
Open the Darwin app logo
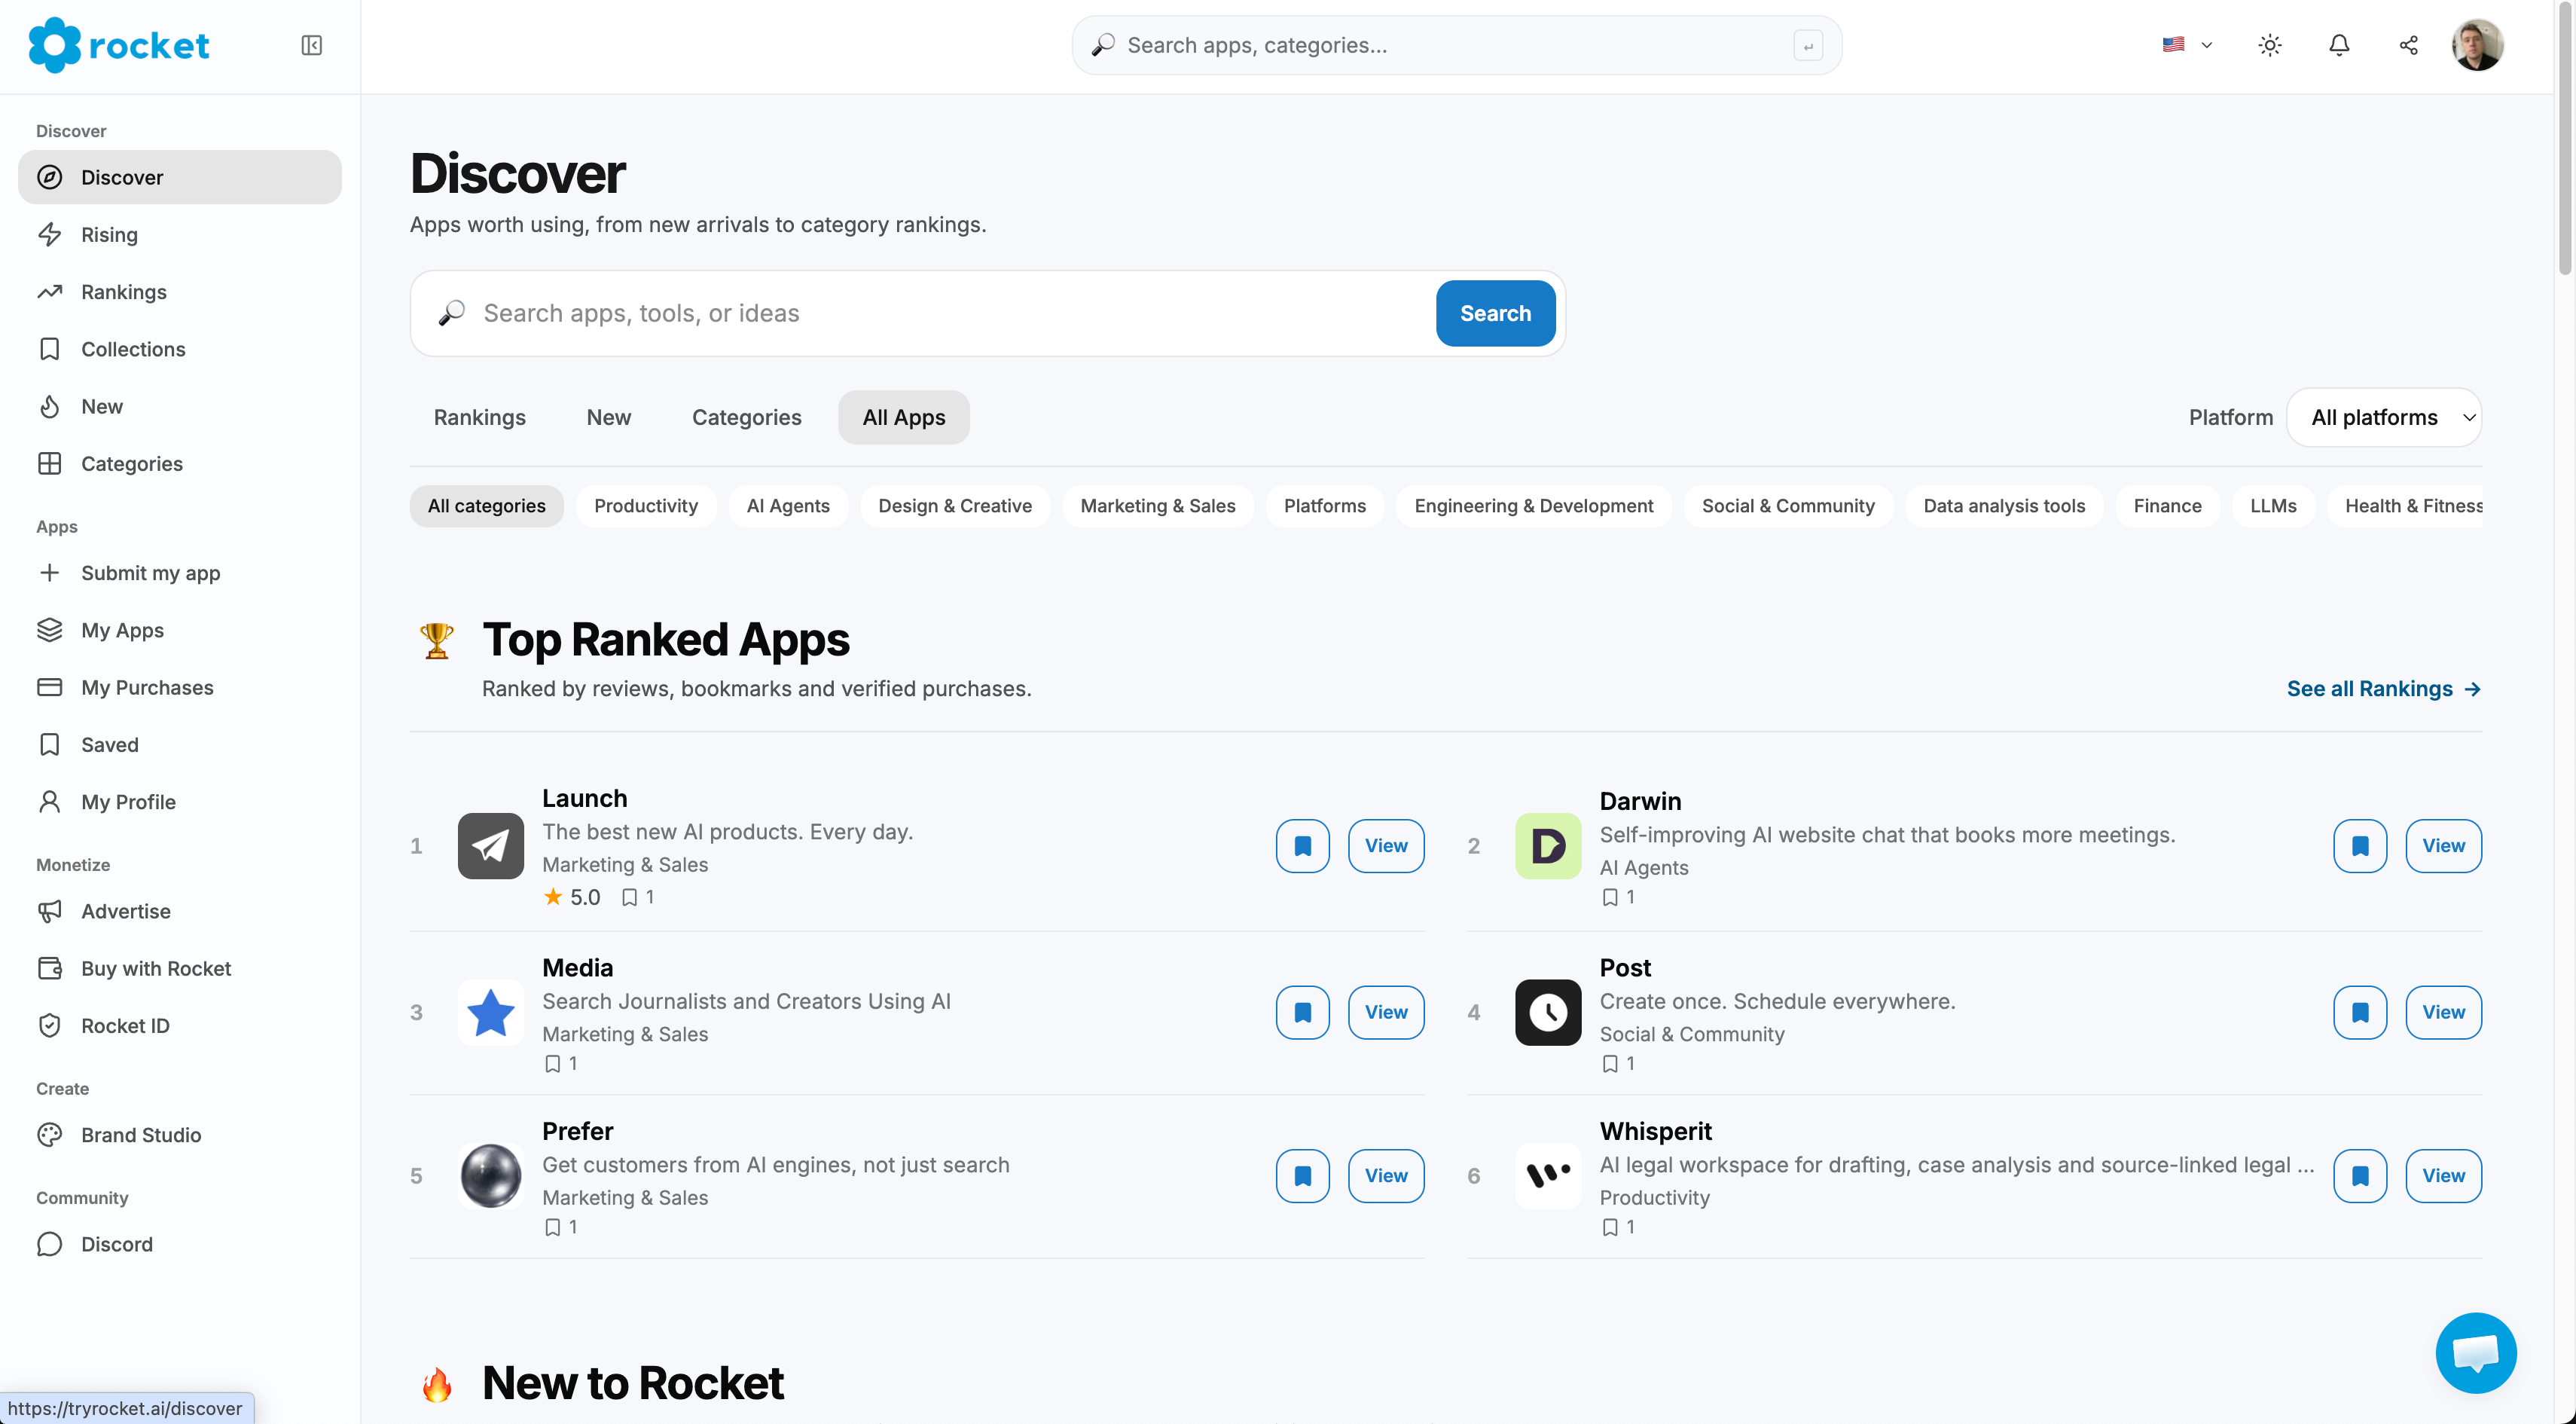[1547, 846]
